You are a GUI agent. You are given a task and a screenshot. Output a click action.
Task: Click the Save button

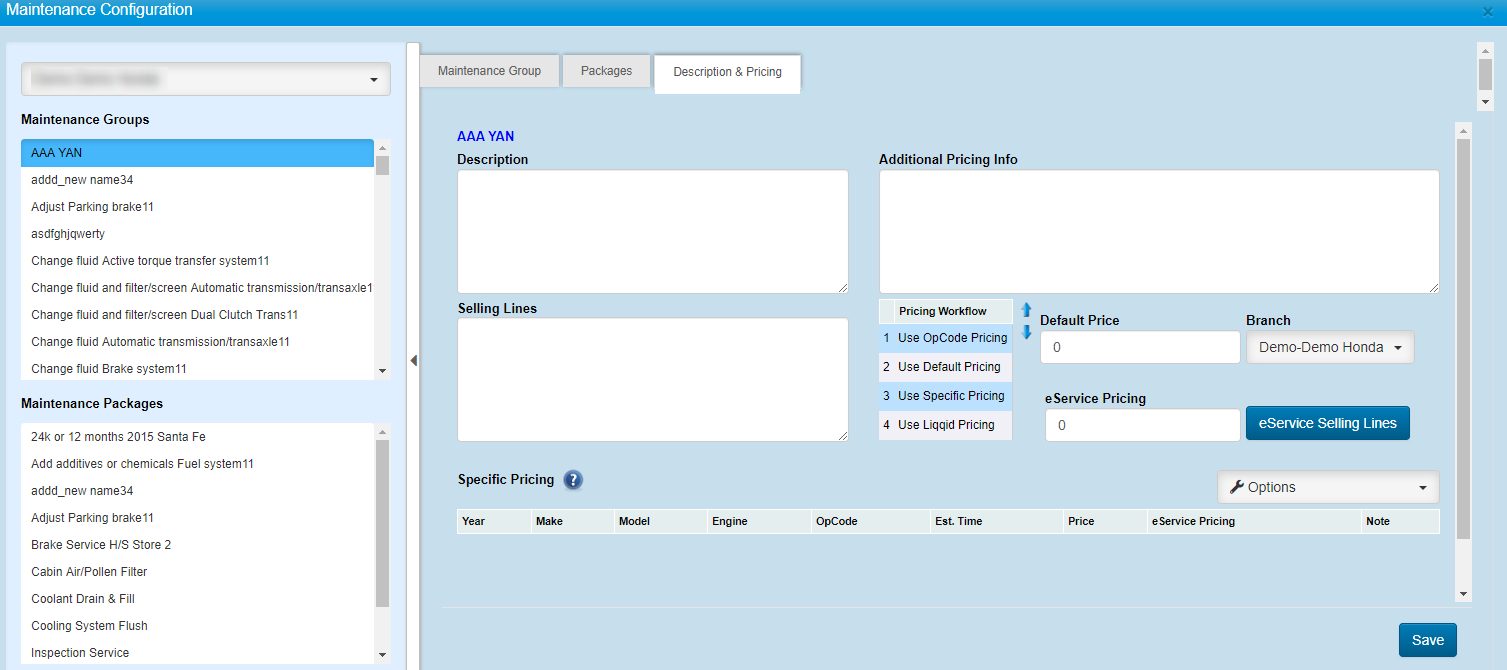point(1427,640)
